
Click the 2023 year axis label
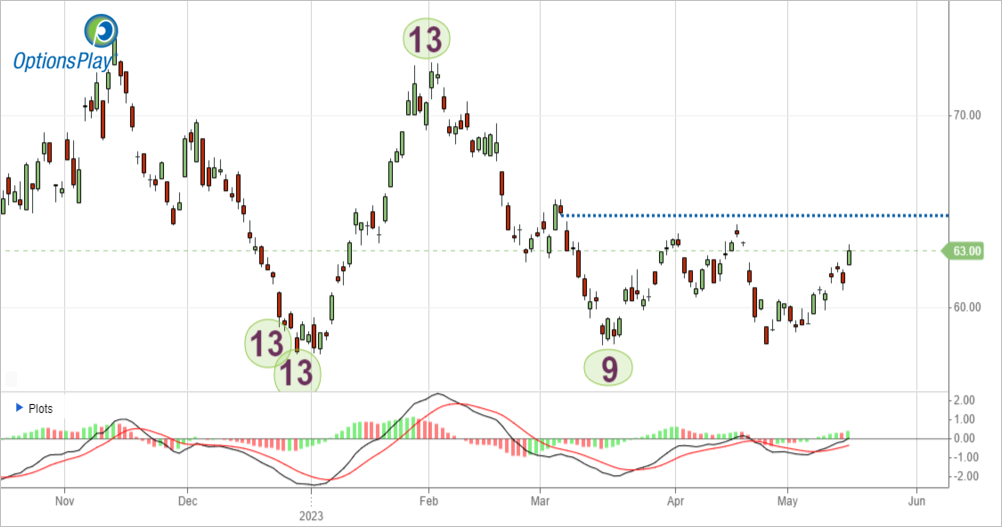click(311, 516)
